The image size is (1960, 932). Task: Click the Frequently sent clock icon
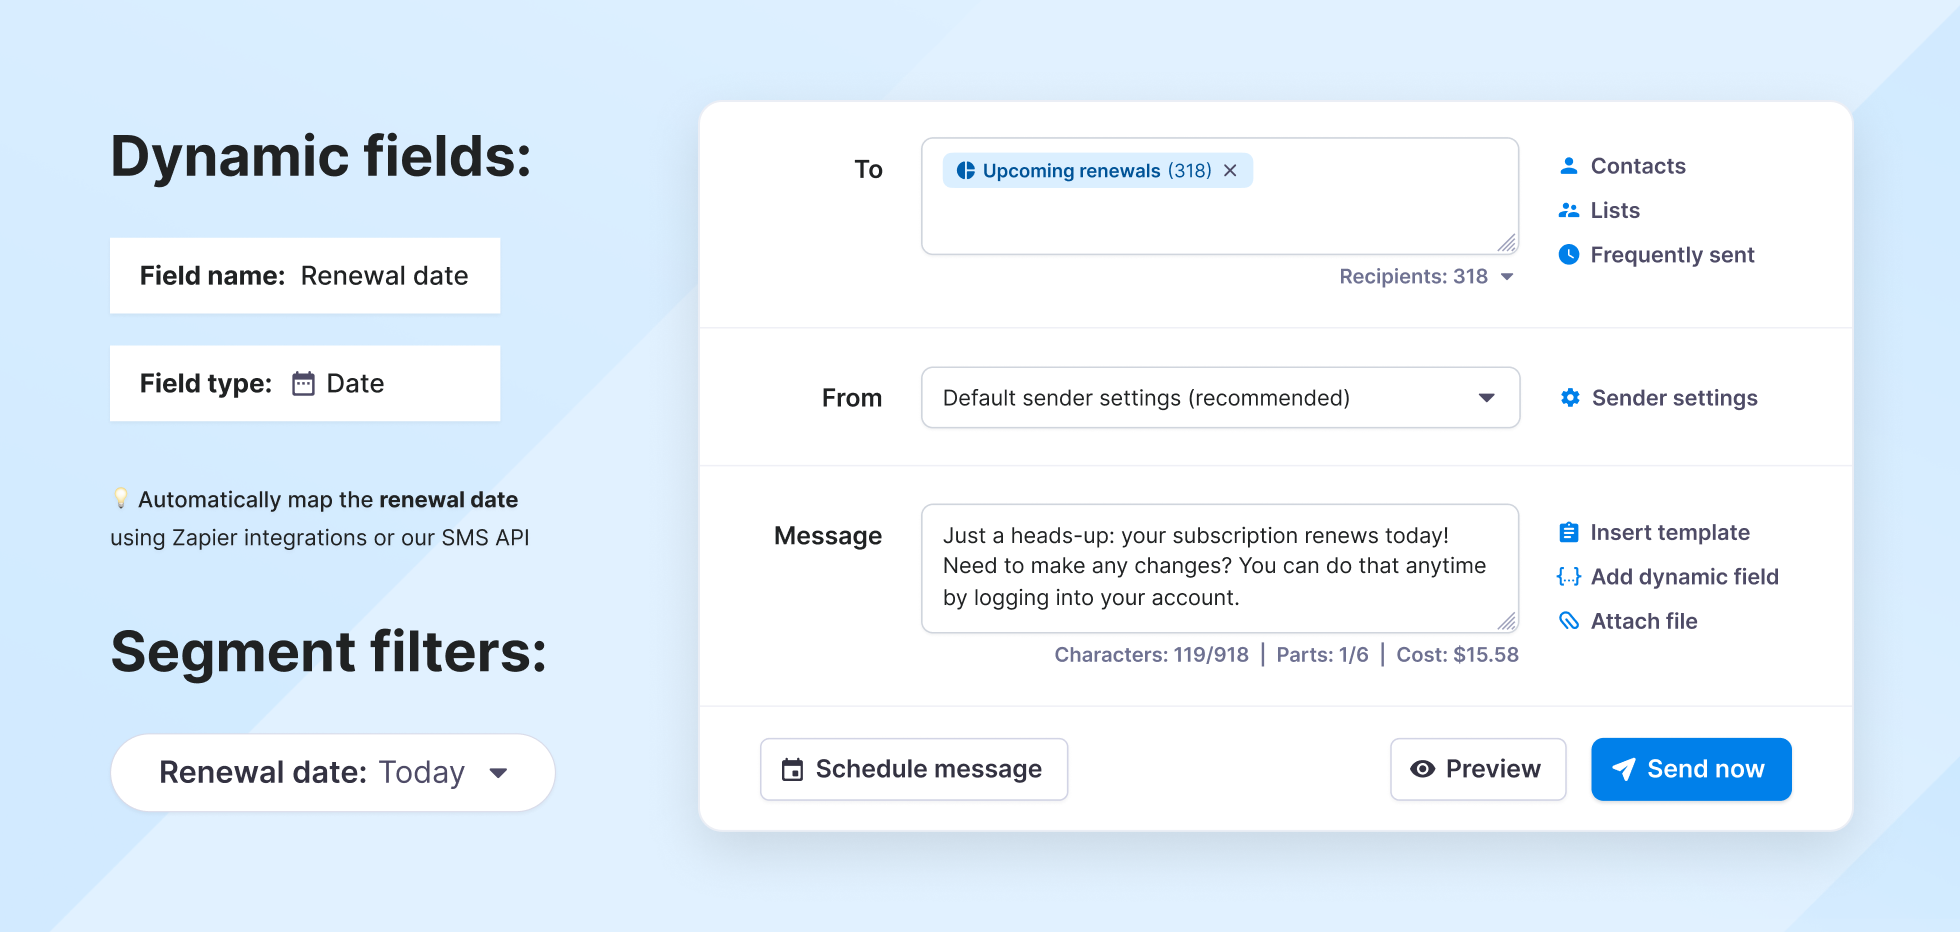(x=1569, y=255)
